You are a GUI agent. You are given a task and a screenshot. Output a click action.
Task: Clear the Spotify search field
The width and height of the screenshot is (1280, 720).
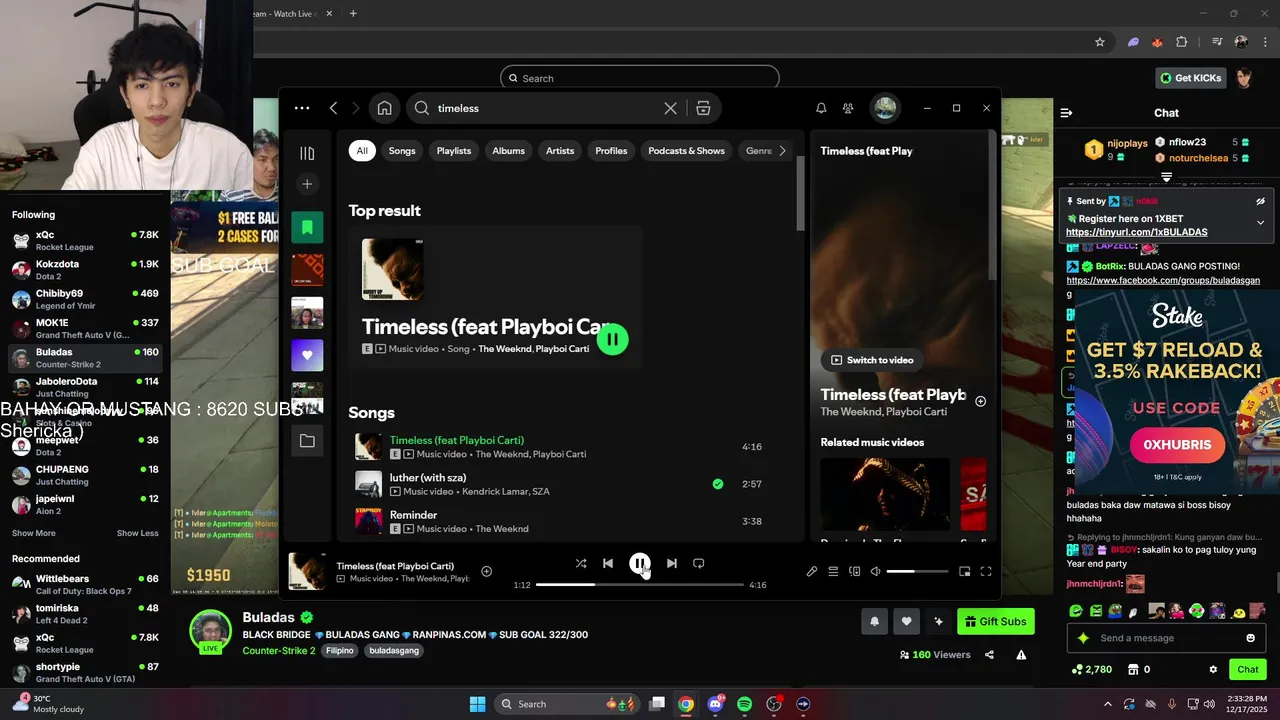click(x=670, y=108)
